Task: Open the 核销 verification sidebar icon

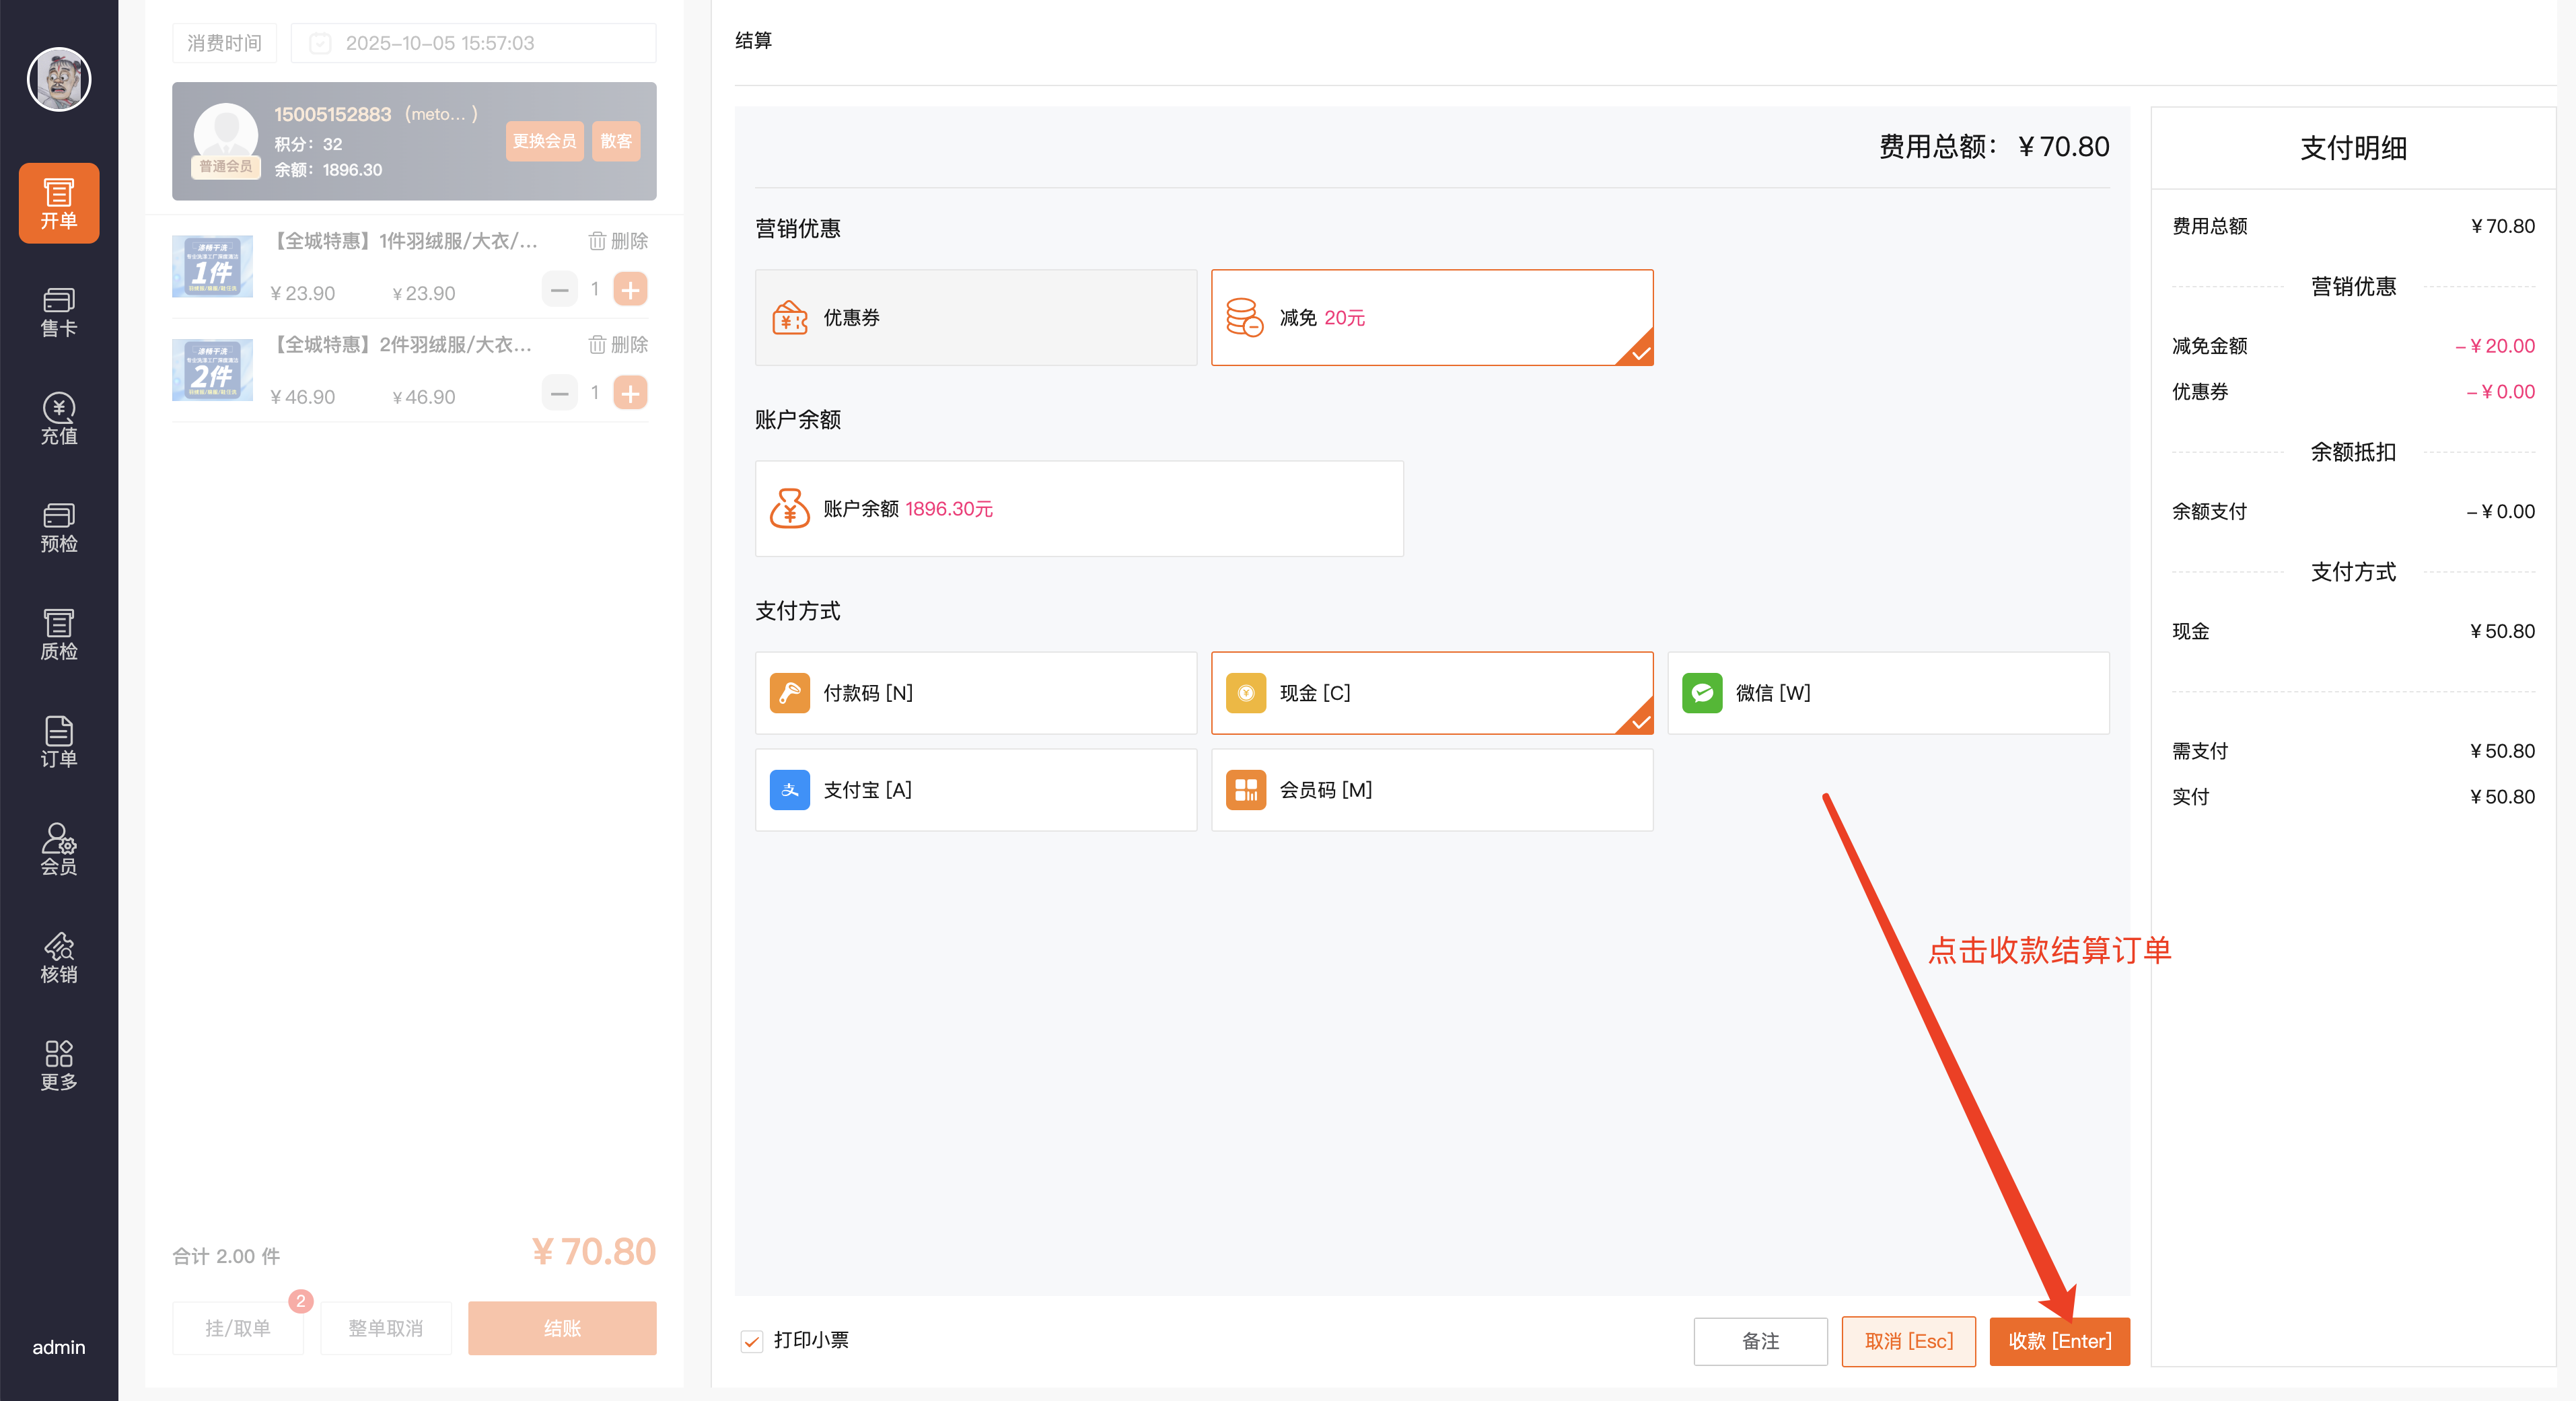Action: pyautogui.click(x=59, y=957)
